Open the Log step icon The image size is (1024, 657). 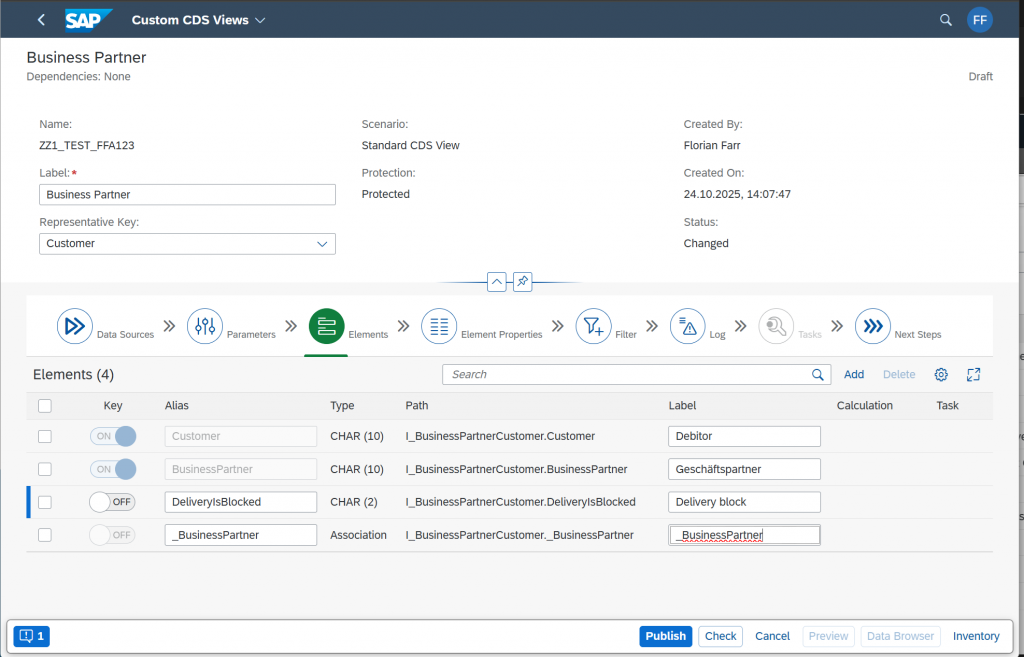click(x=687, y=326)
